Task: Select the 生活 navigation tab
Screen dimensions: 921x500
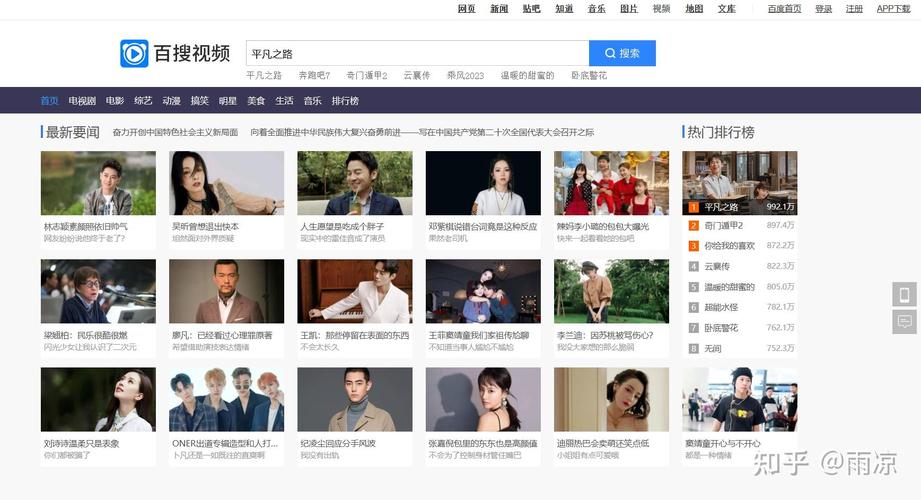Action: click(x=284, y=100)
